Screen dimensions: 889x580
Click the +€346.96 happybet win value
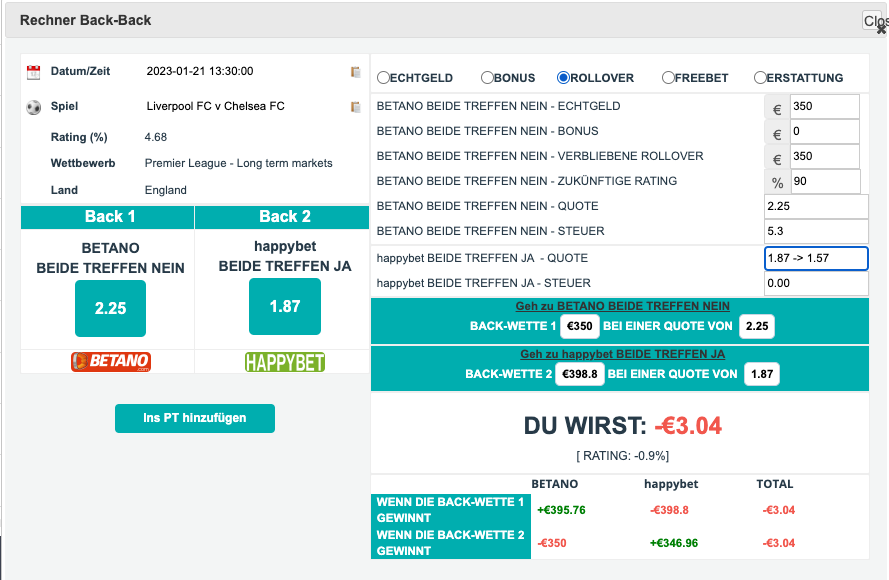pos(674,543)
